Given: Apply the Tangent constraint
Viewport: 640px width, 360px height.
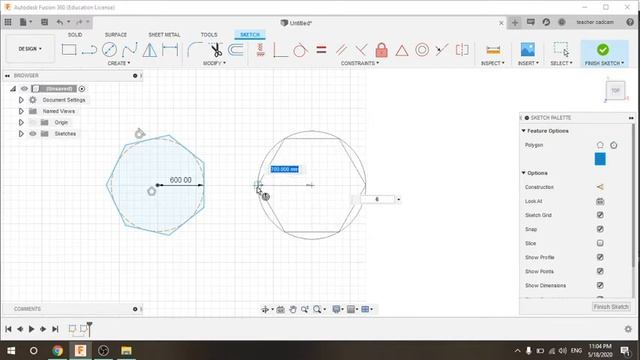Looking at the screenshot, I should (300, 50).
